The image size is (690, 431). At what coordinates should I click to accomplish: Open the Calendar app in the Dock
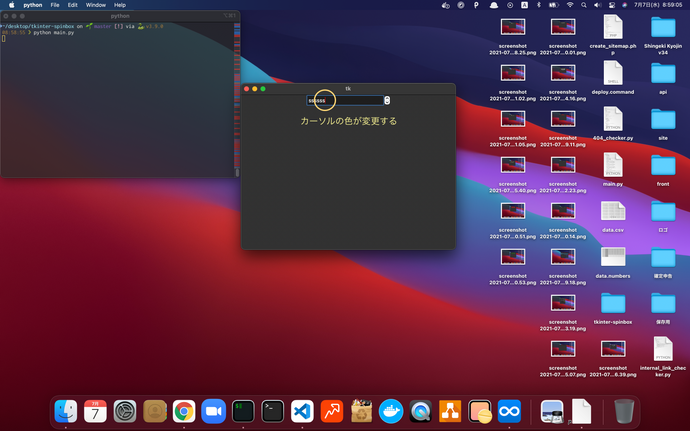pos(95,411)
